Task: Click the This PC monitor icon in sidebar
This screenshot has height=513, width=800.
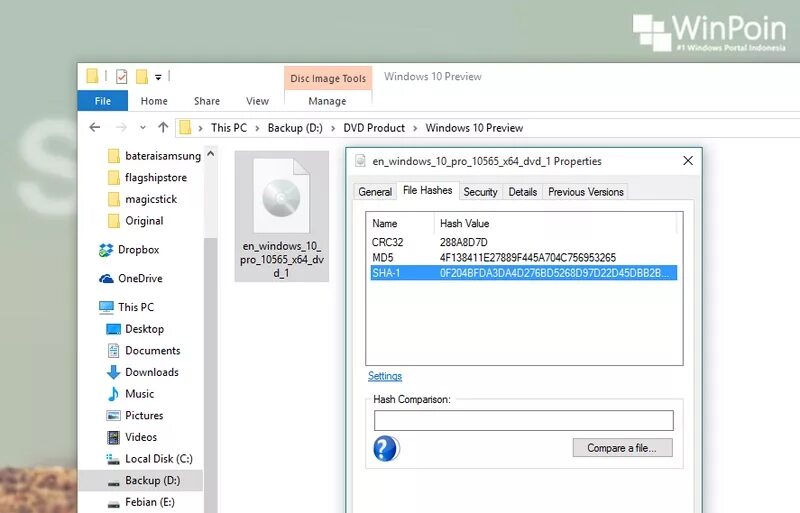Action: 106,307
